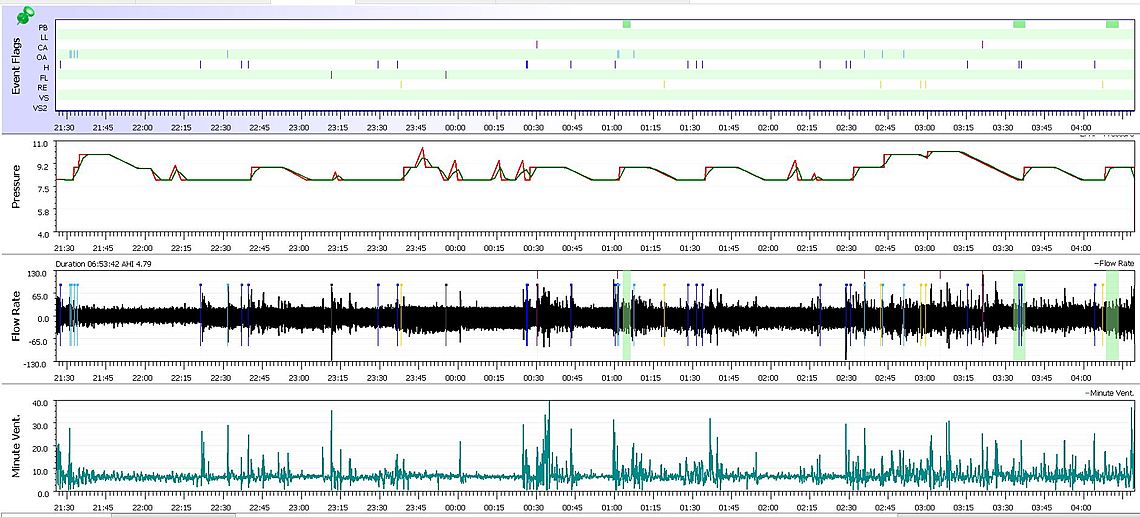Click the green highlighted band near 03:35 in Flow Rate
Screen dimensions: 1140x517
(1019, 315)
